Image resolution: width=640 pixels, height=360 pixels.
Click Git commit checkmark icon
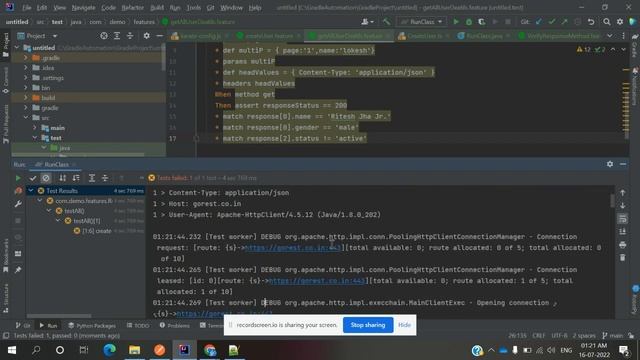click(x=552, y=22)
